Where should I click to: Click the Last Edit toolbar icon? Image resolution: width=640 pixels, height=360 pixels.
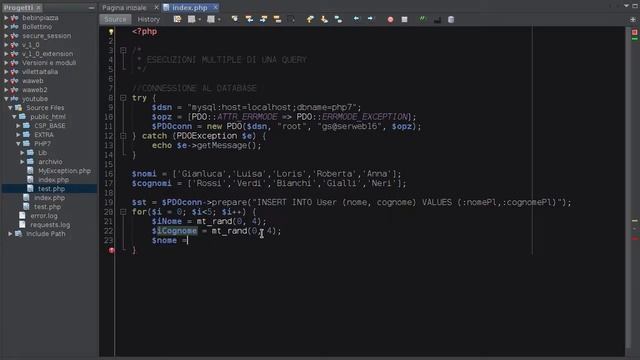pos(177,19)
